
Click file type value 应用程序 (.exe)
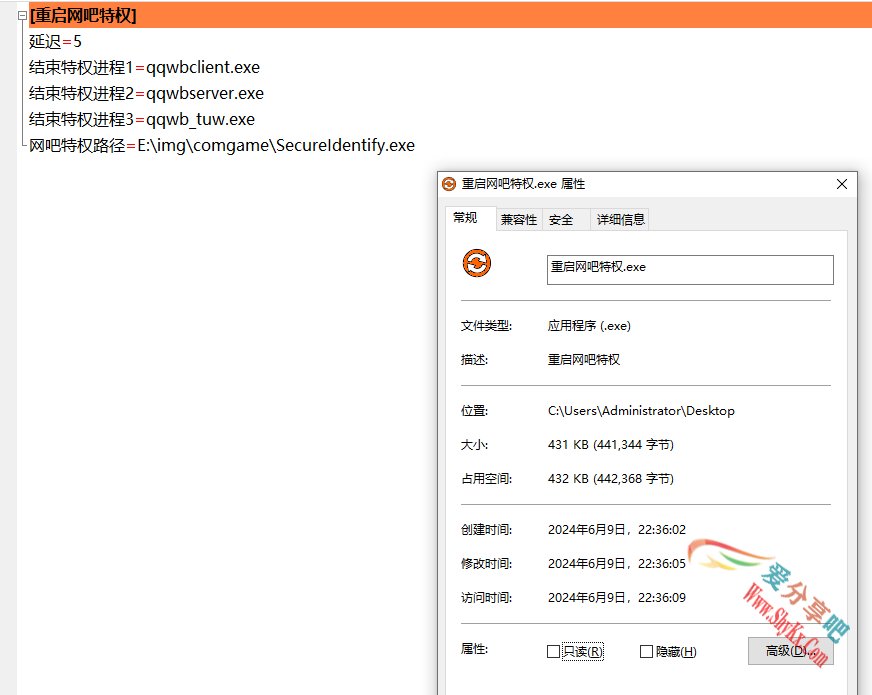(x=589, y=326)
